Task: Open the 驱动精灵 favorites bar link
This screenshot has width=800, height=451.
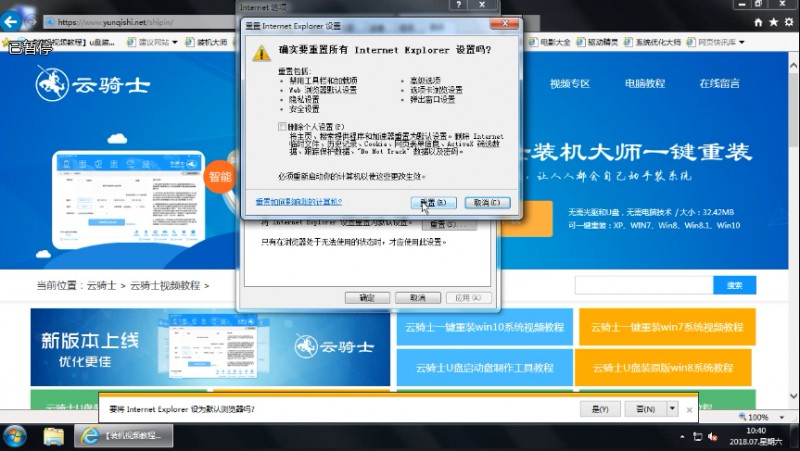Action: tap(597, 42)
